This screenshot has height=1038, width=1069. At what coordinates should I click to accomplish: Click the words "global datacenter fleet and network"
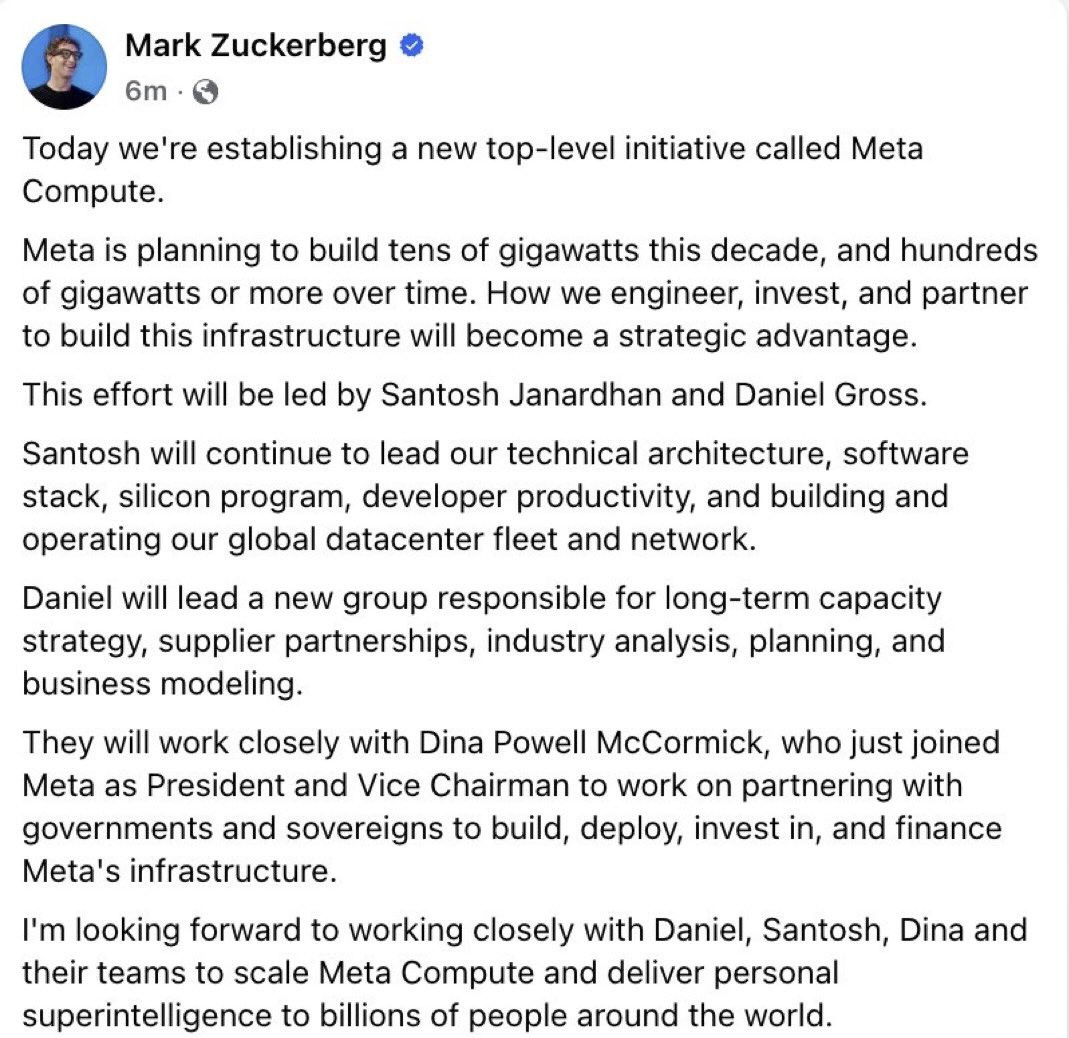pos(492,539)
